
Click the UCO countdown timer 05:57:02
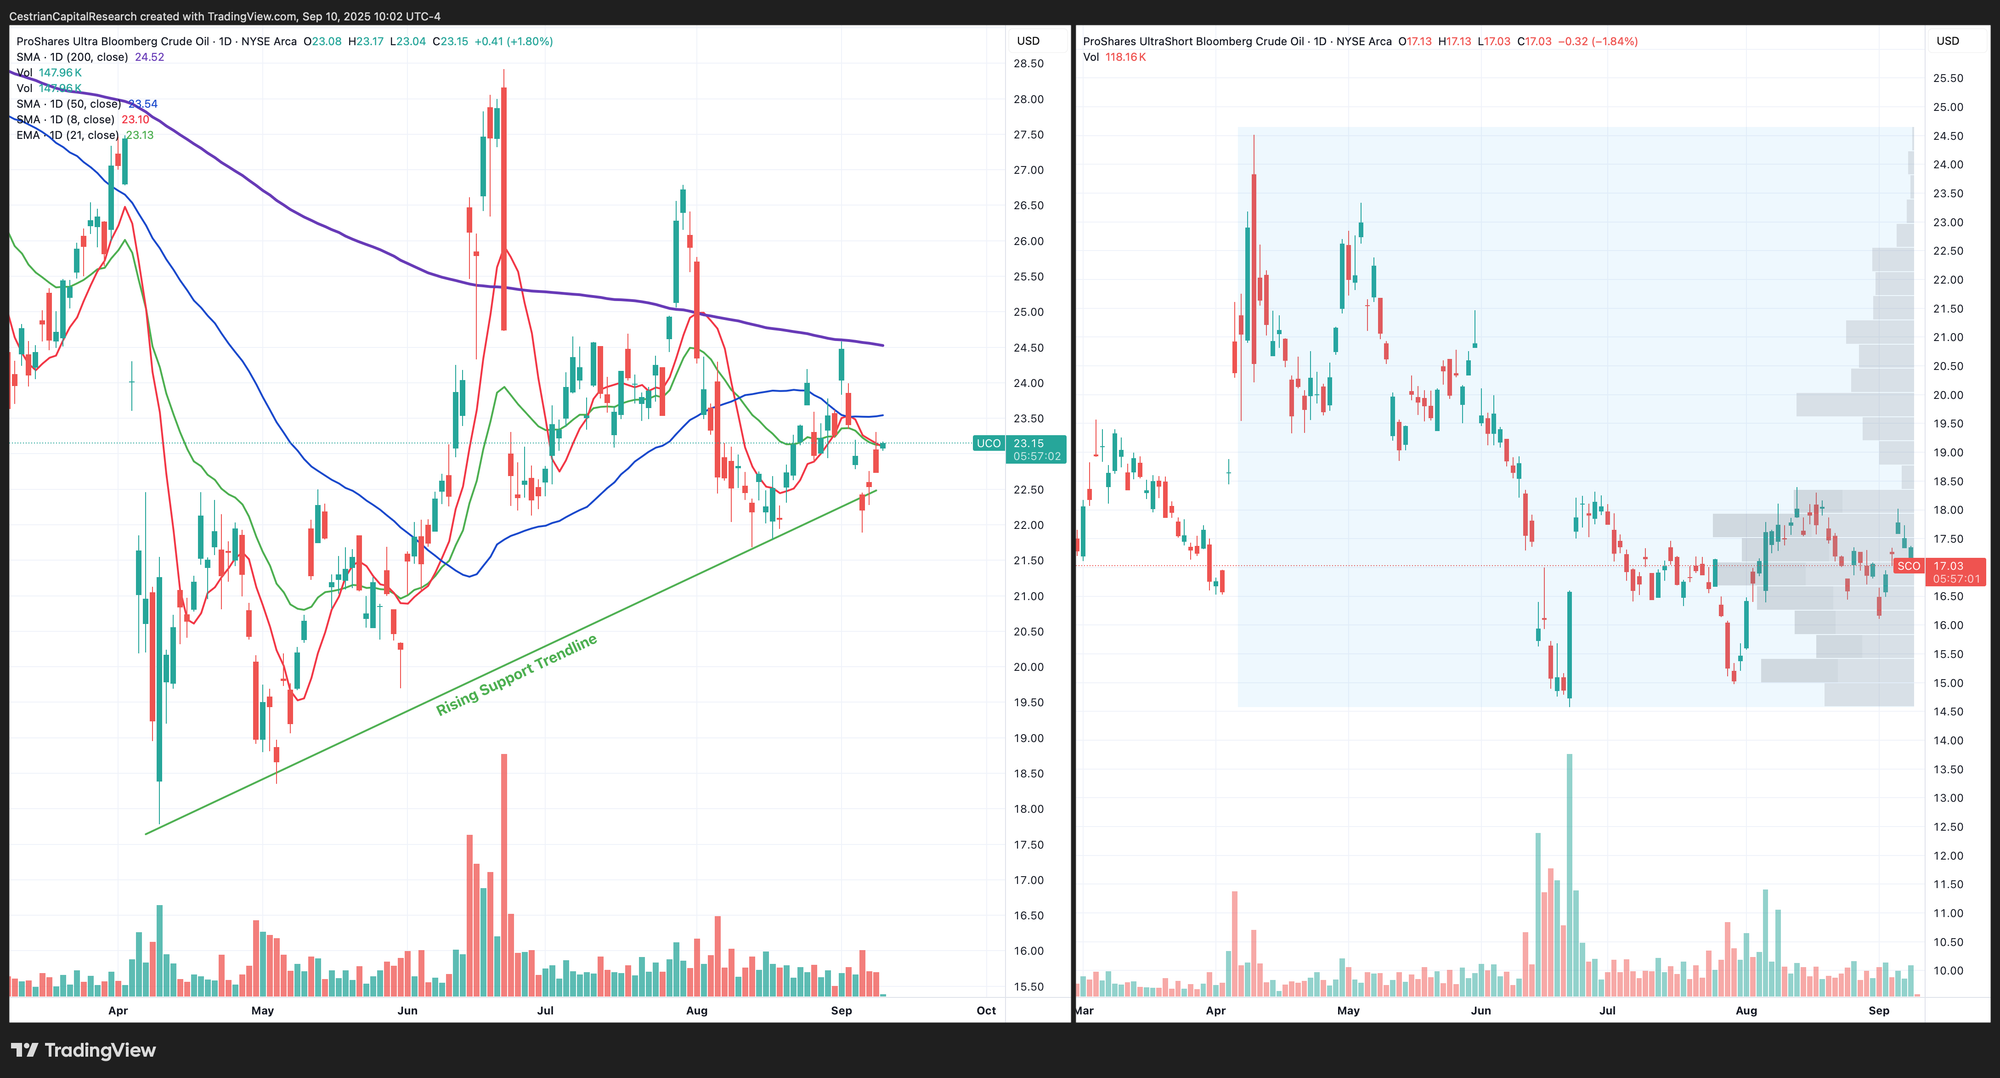1036,456
